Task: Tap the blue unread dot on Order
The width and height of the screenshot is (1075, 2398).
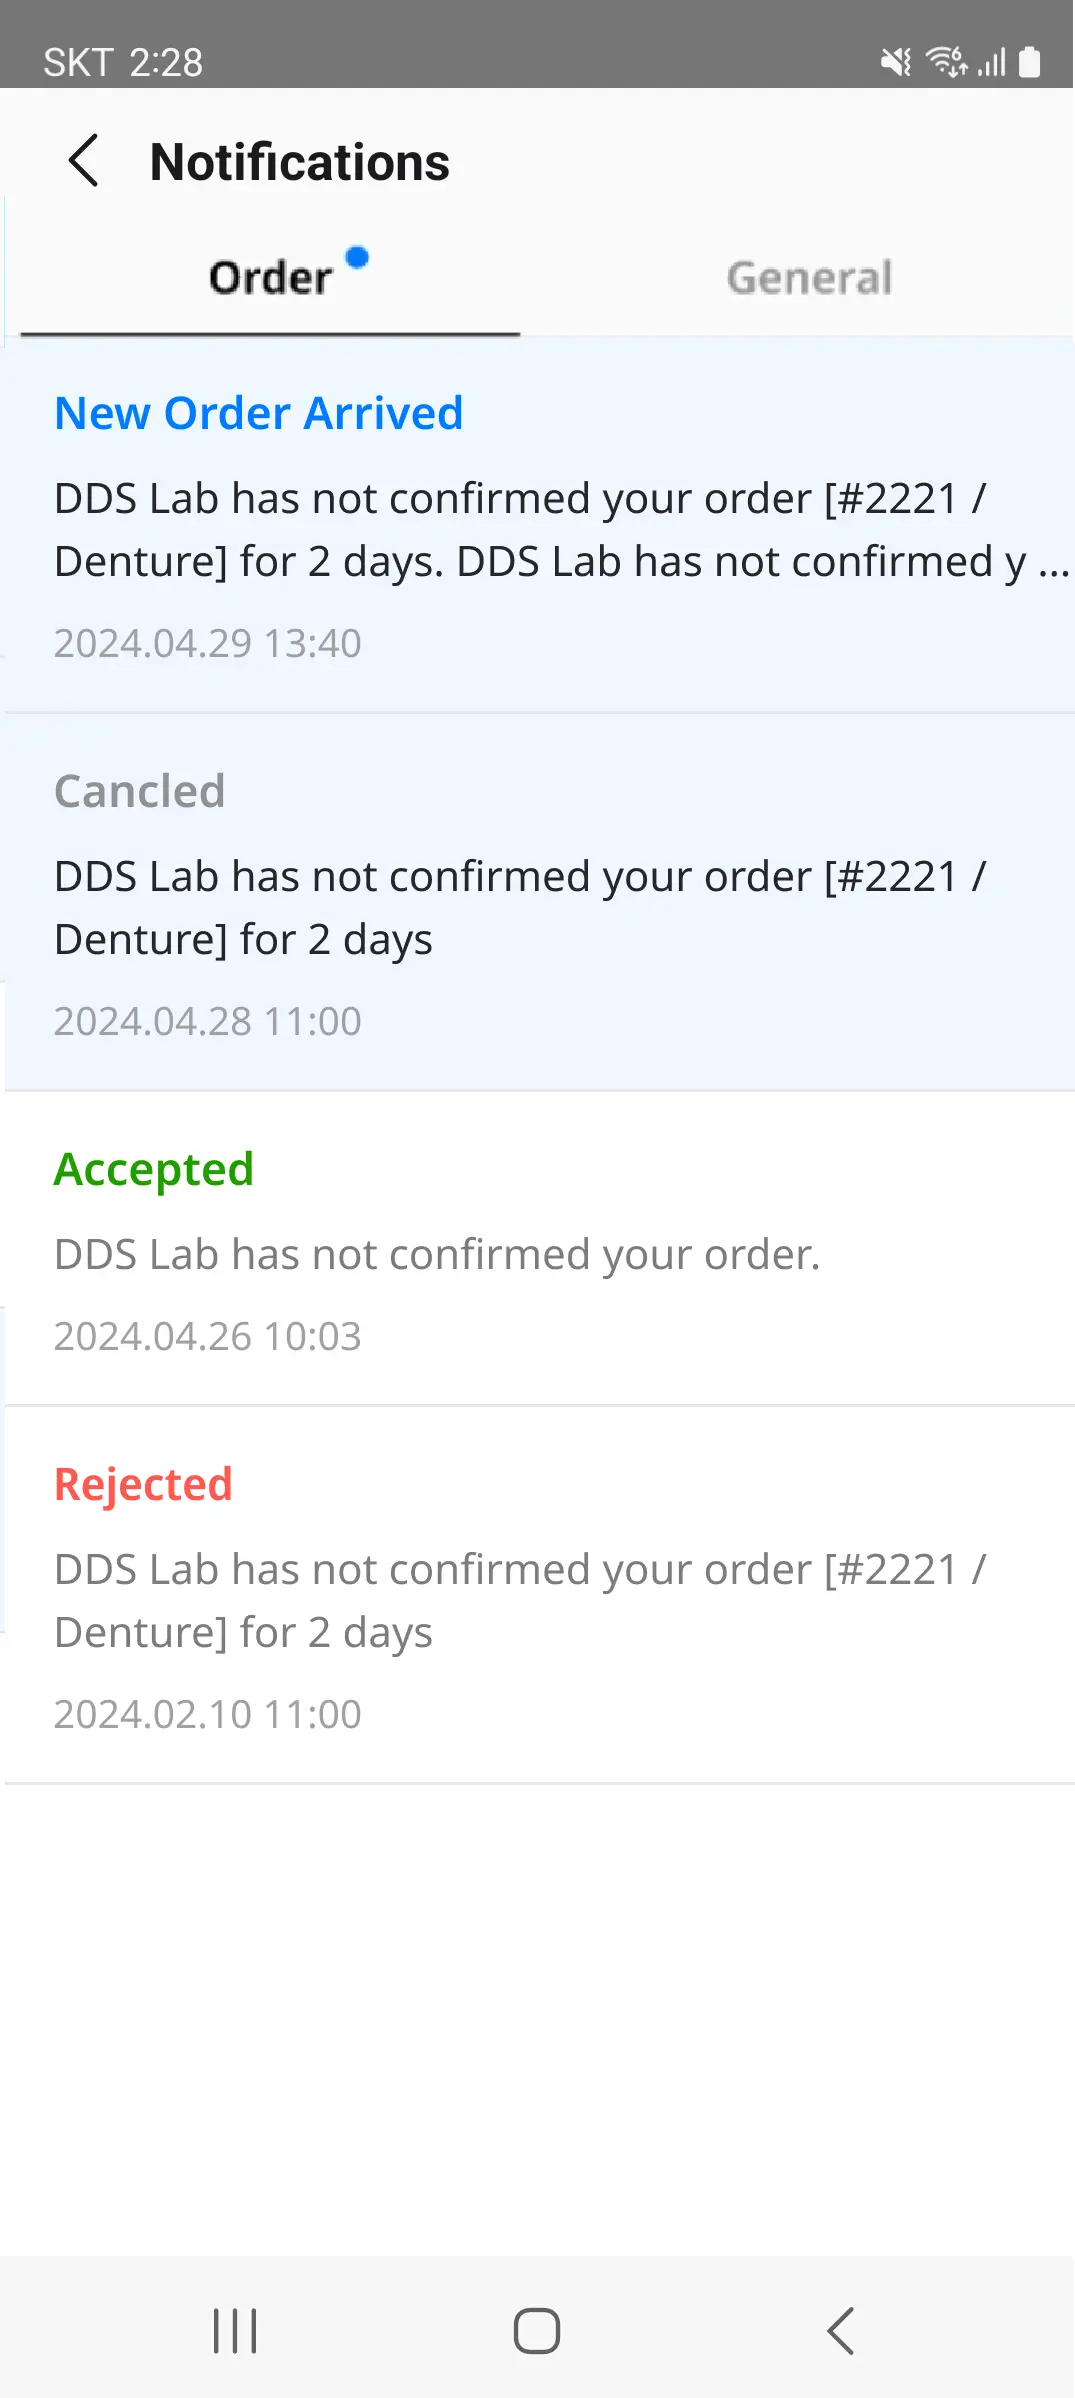Action: click(x=357, y=258)
